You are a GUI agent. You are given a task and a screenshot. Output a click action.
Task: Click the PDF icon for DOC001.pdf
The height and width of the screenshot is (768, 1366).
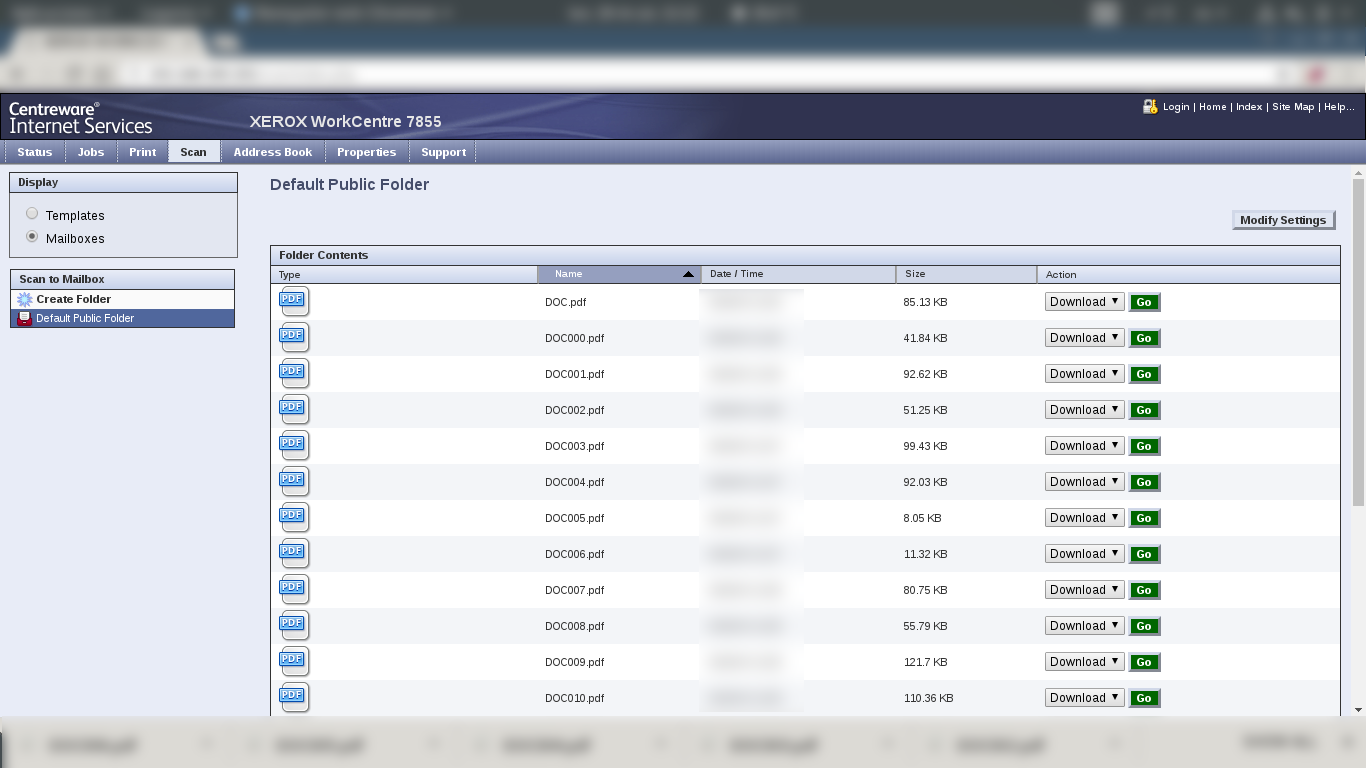[x=294, y=373]
